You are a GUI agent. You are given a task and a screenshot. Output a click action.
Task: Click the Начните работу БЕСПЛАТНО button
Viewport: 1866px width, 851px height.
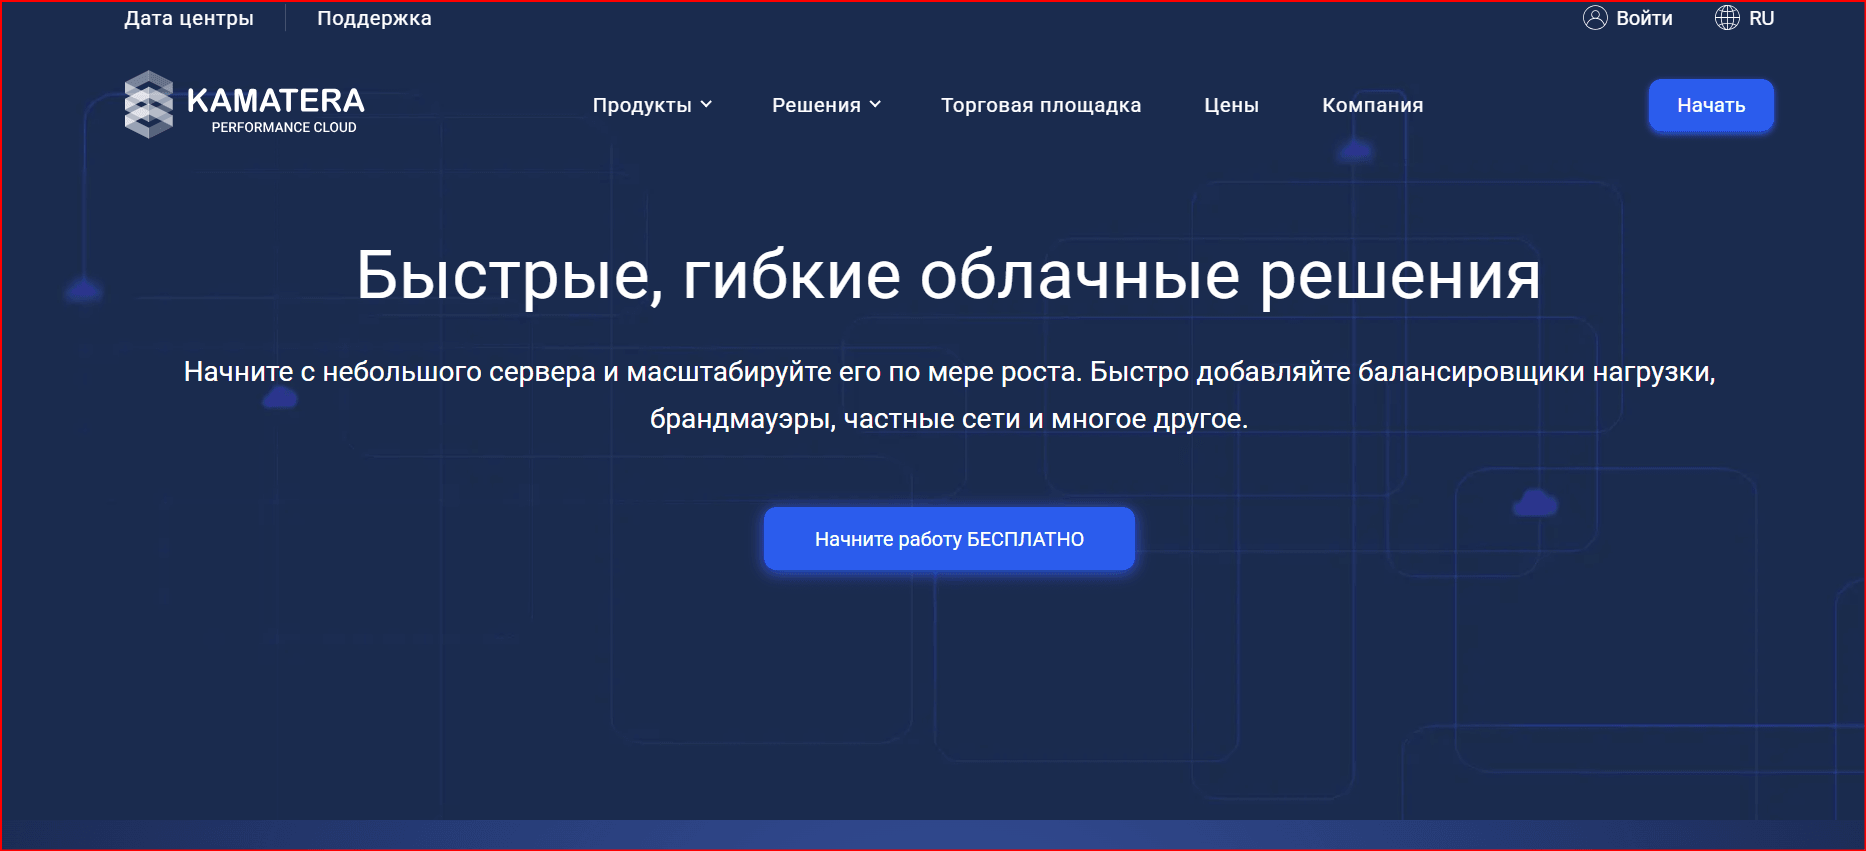coord(949,539)
